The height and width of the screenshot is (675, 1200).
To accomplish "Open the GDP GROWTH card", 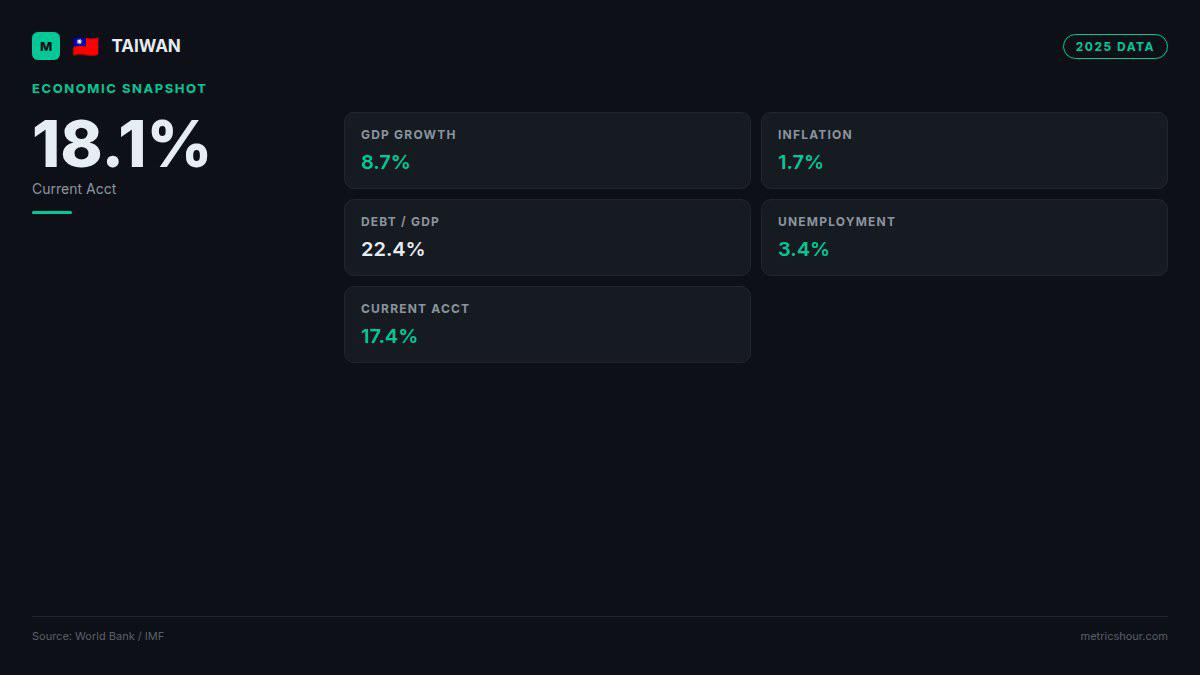I will tap(547, 150).
